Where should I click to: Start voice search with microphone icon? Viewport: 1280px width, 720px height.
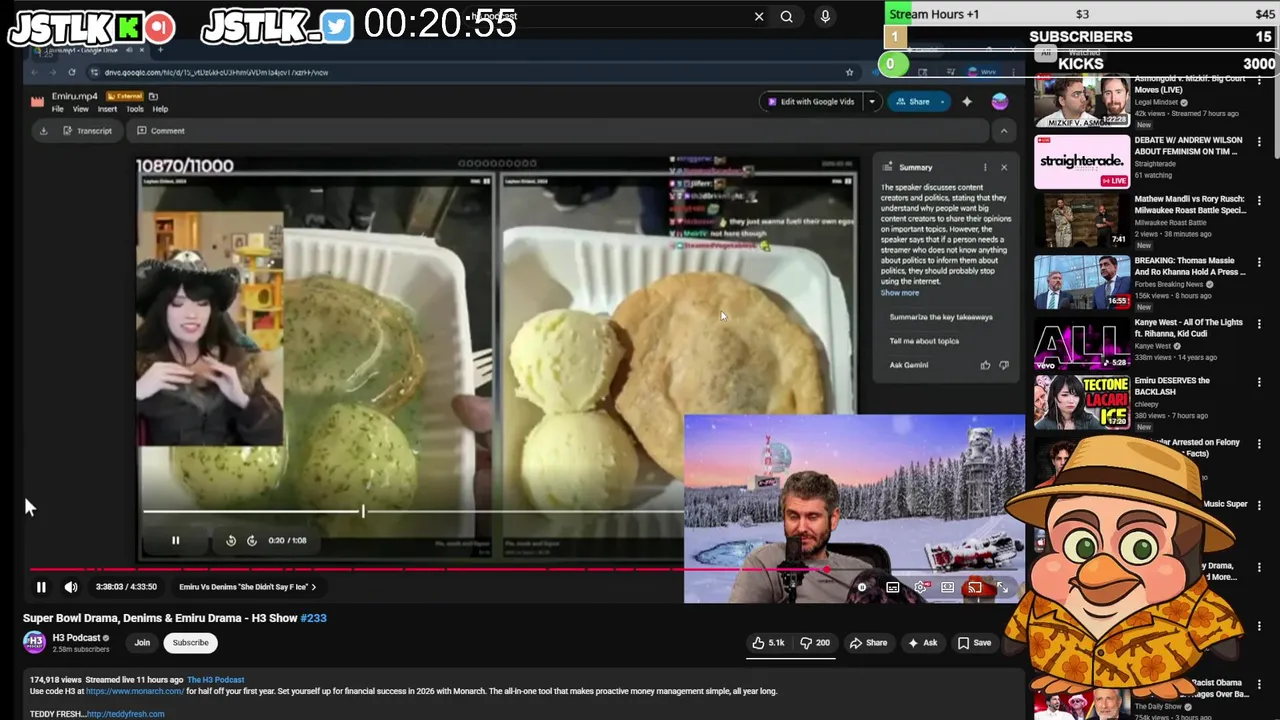[825, 16]
